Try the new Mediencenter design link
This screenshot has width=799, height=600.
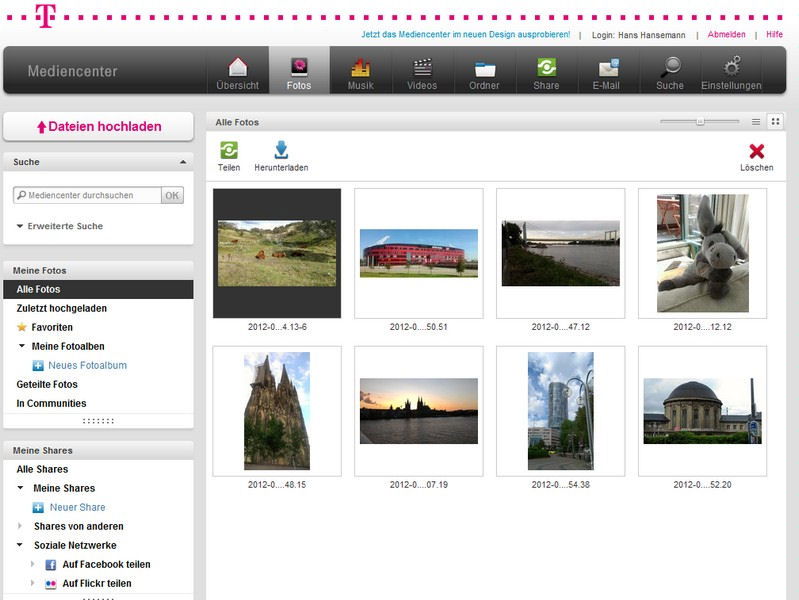pyautogui.click(x=466, y=34)
